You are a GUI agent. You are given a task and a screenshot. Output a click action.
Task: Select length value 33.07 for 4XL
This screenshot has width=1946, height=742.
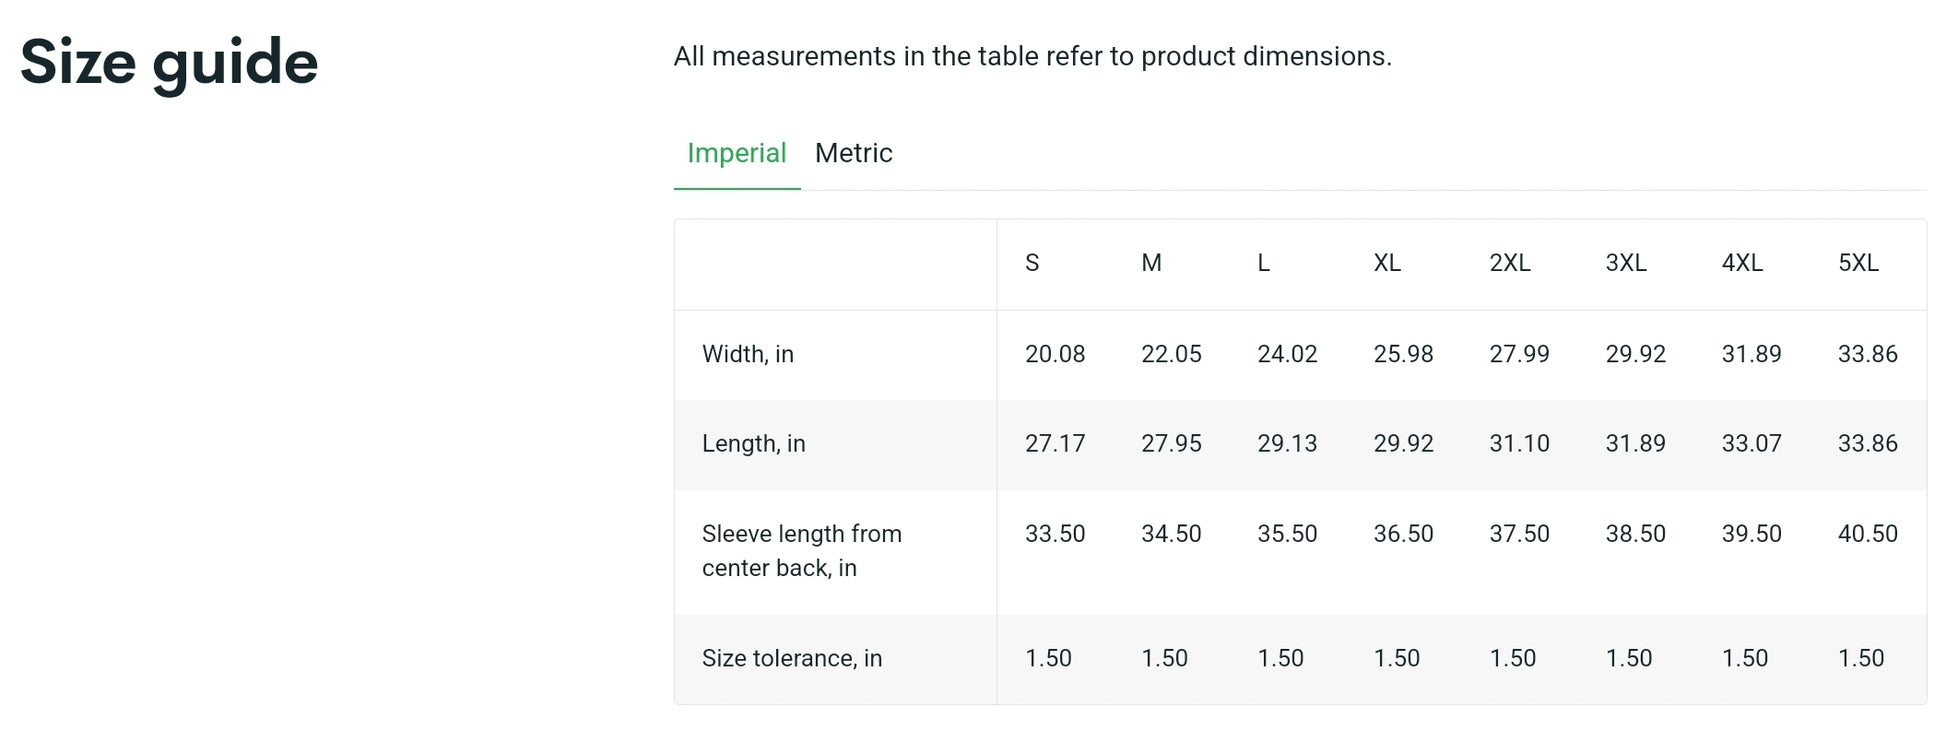1751,444
